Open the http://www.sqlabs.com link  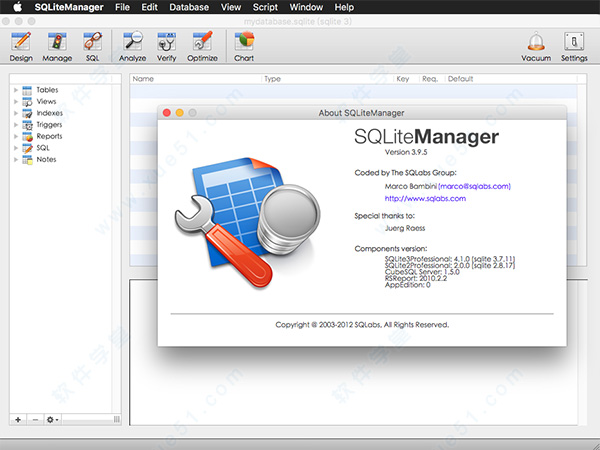tap(425, 198)
